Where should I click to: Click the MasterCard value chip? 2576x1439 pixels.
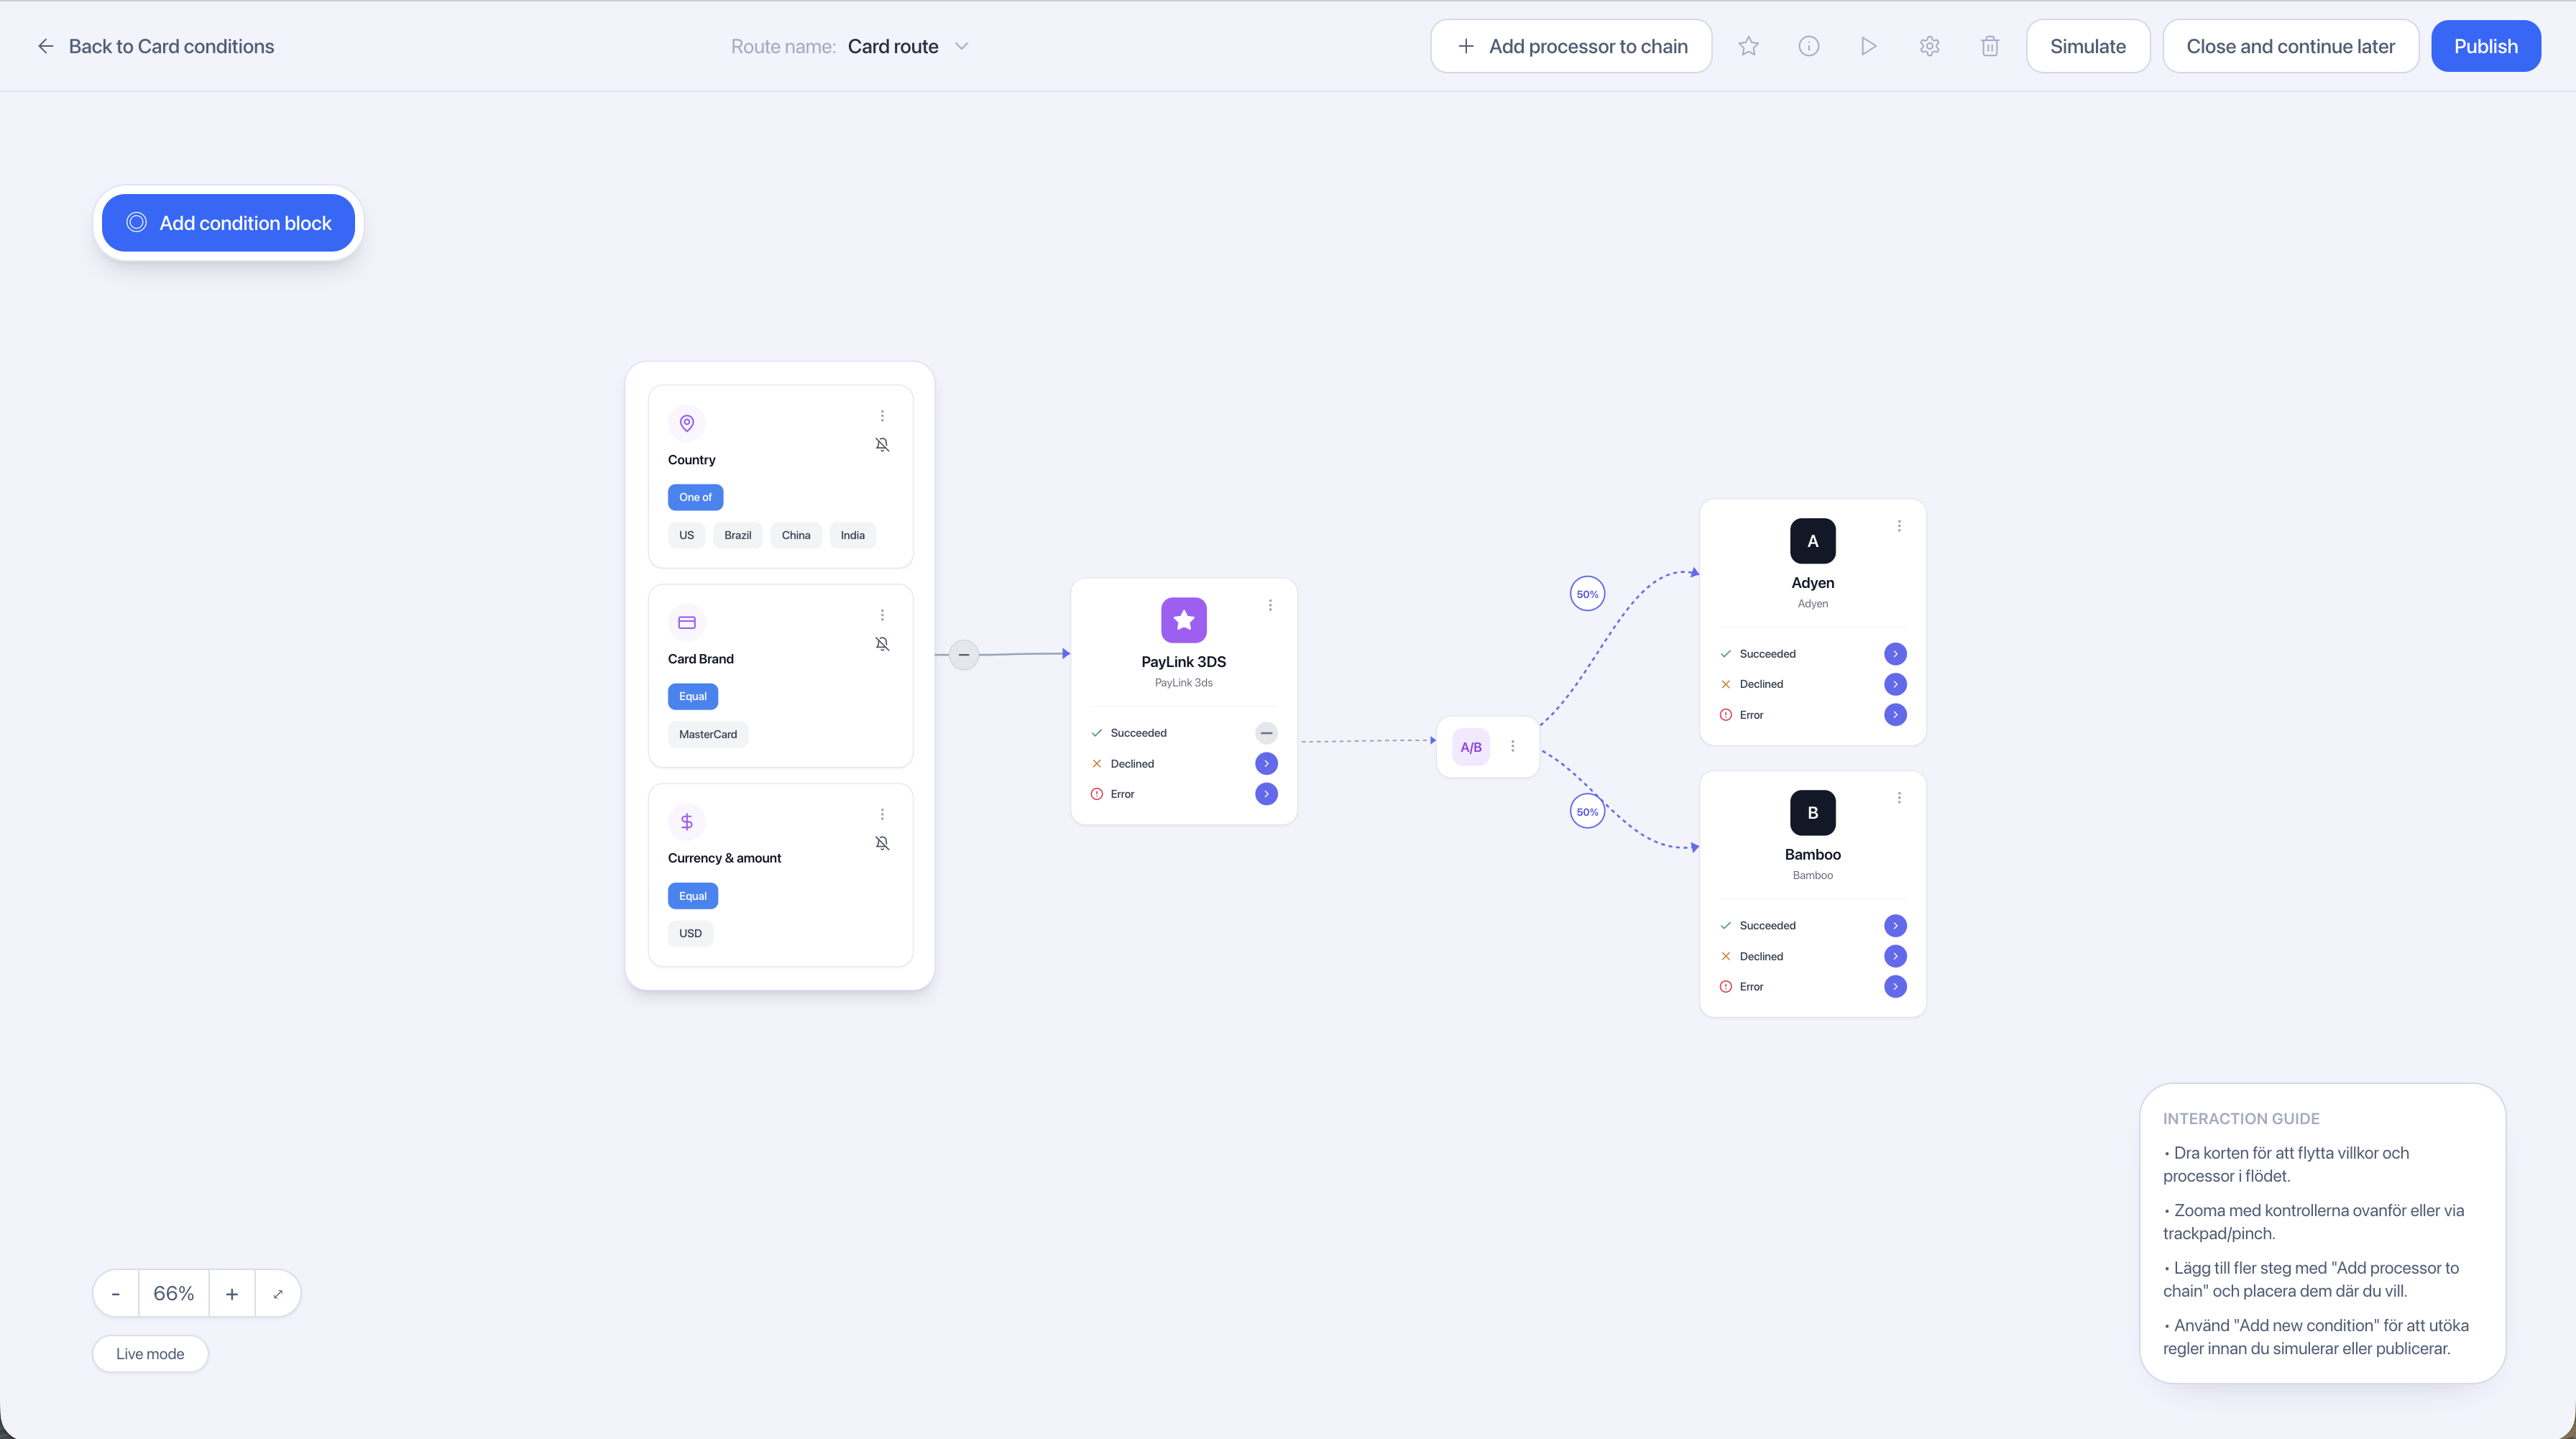(x=708, y=734)
